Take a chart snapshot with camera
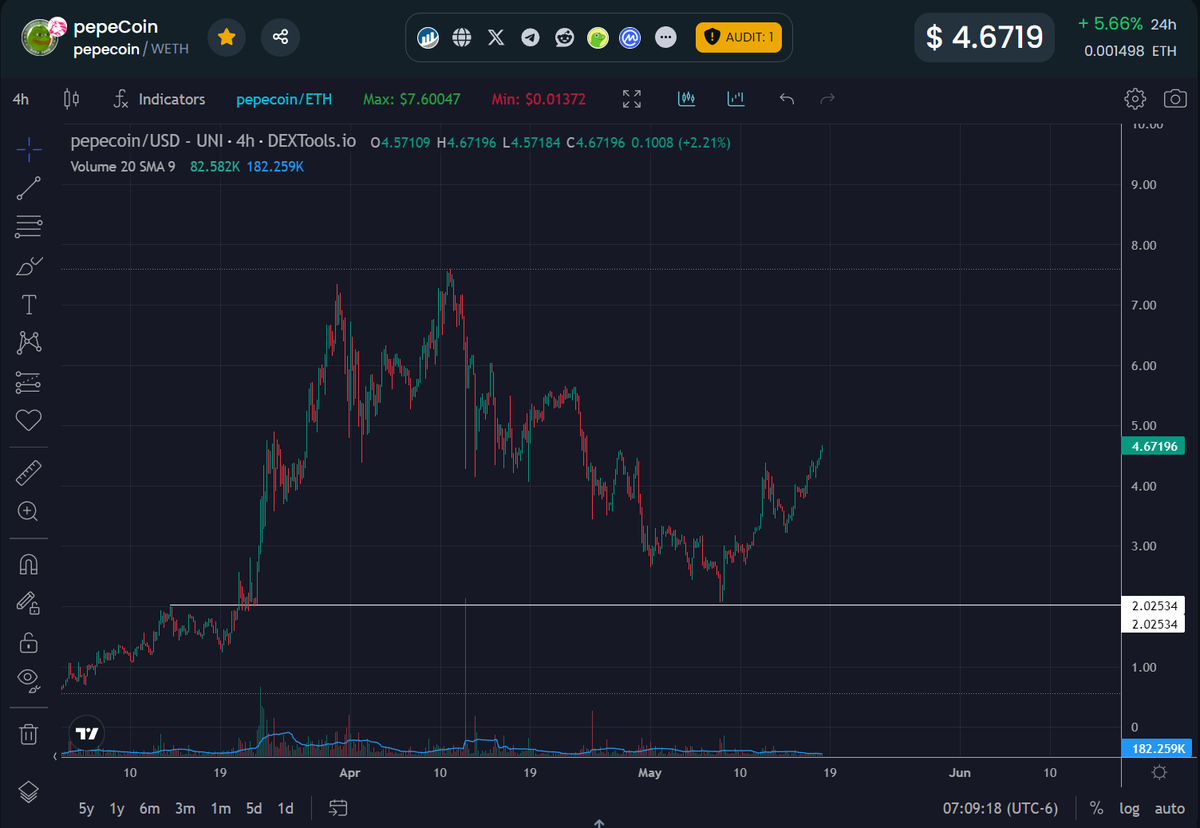 [x=1175, y=99]
